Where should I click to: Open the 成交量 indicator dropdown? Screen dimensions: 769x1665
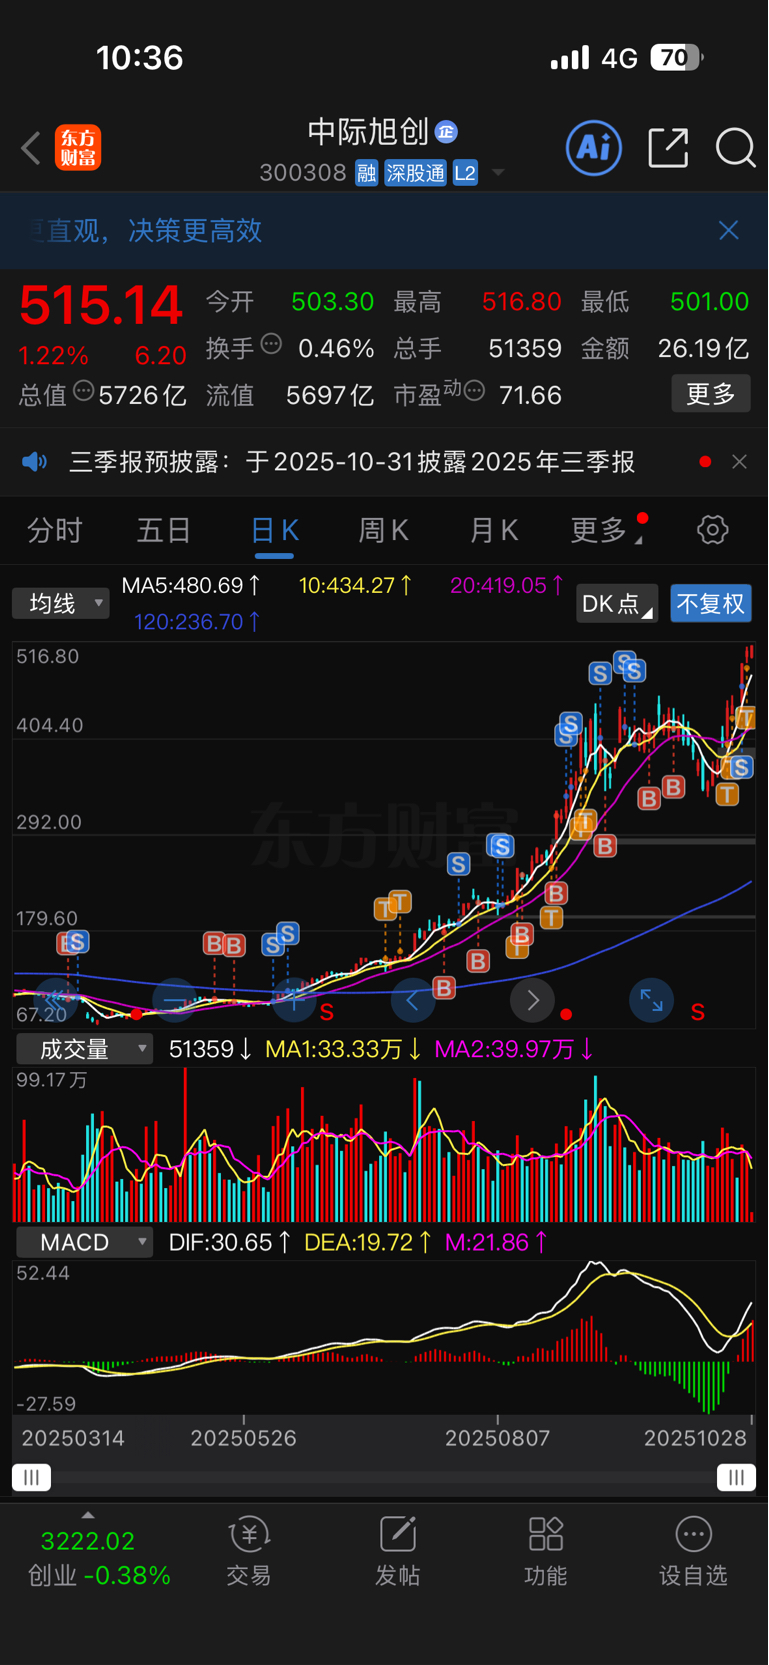[84, 1049]
